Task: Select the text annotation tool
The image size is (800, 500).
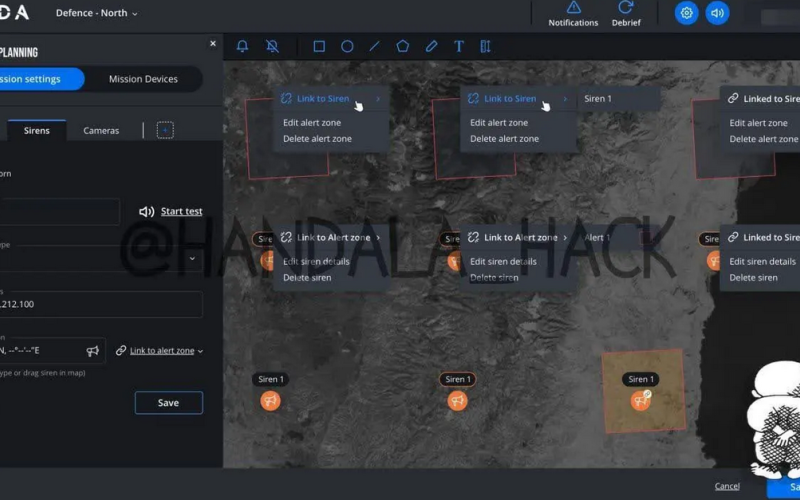Action: (x=459, y=46)
